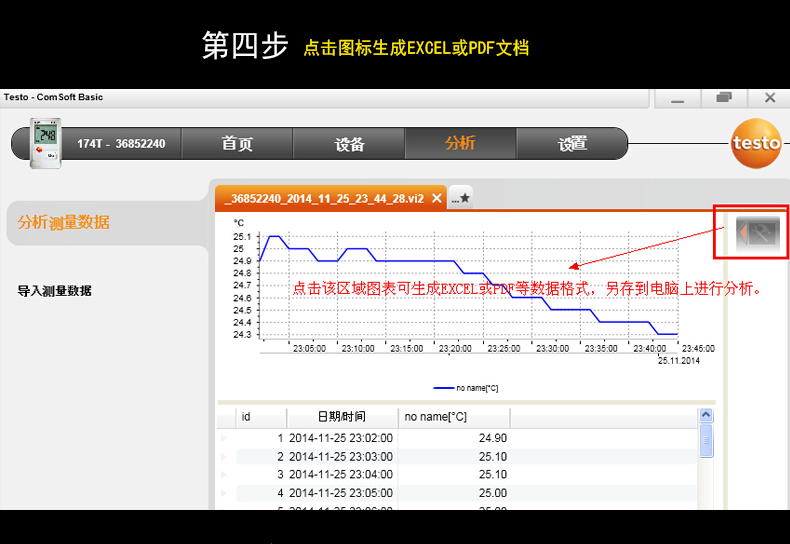Screen dimensions: 790x544
Task: Click the 174T - 36852240 device label
Action: pos(121,144)
